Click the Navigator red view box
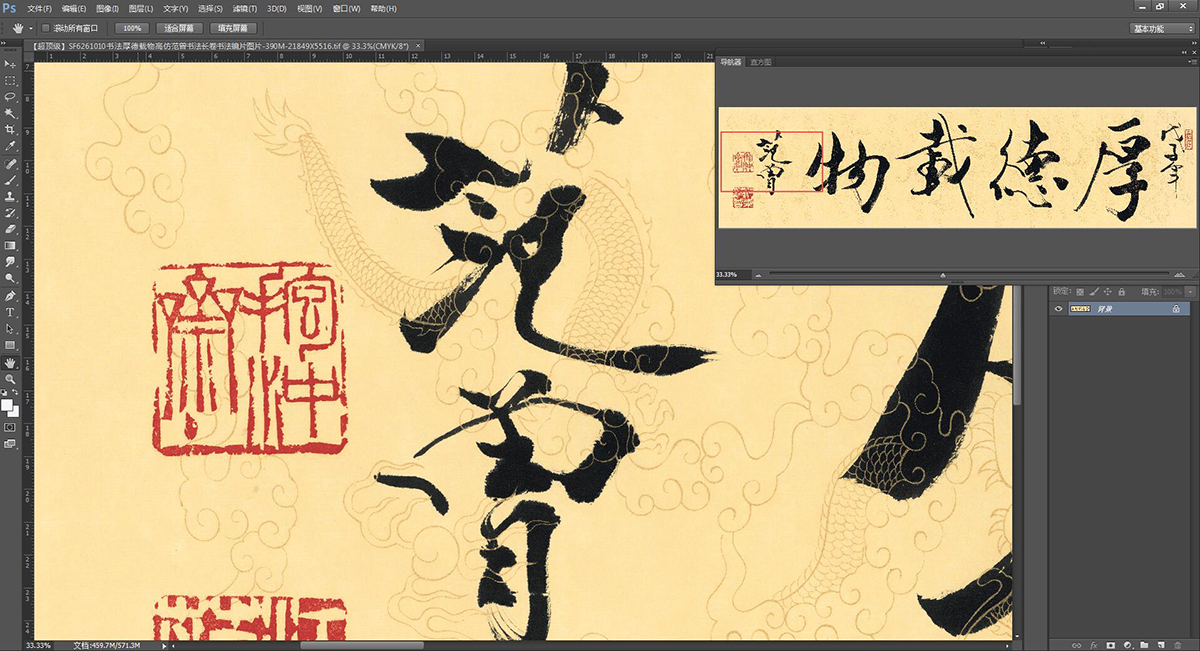The width and height of the screenshot is (1200, 651). [771, 160]
